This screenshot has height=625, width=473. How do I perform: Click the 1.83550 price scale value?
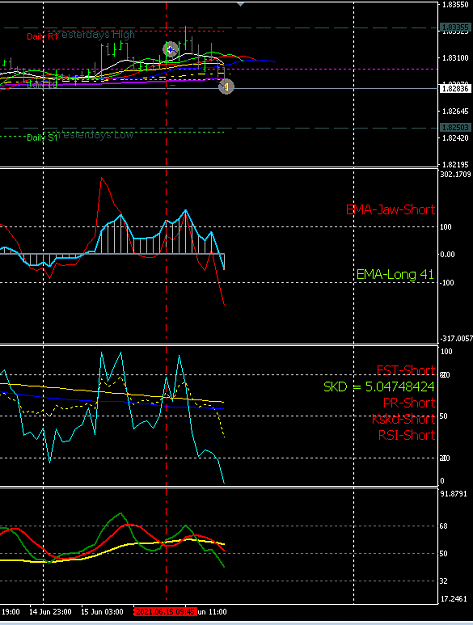pyautogui.click(x=455, y=5)
